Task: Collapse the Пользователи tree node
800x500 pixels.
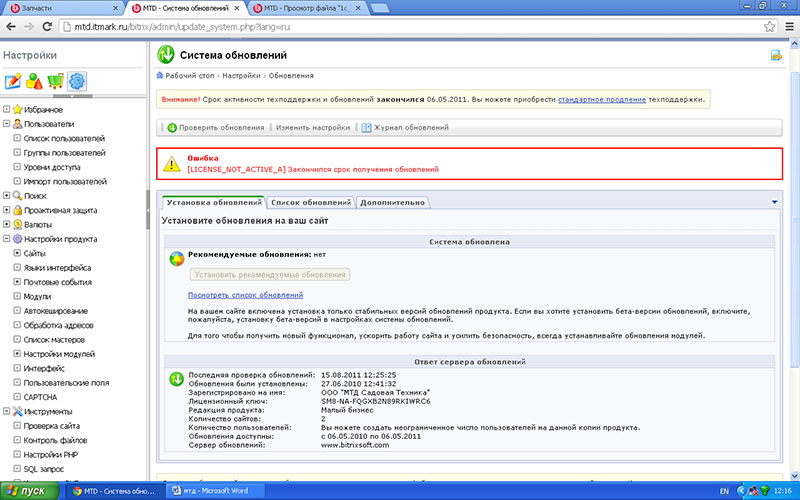Action: 7,123
